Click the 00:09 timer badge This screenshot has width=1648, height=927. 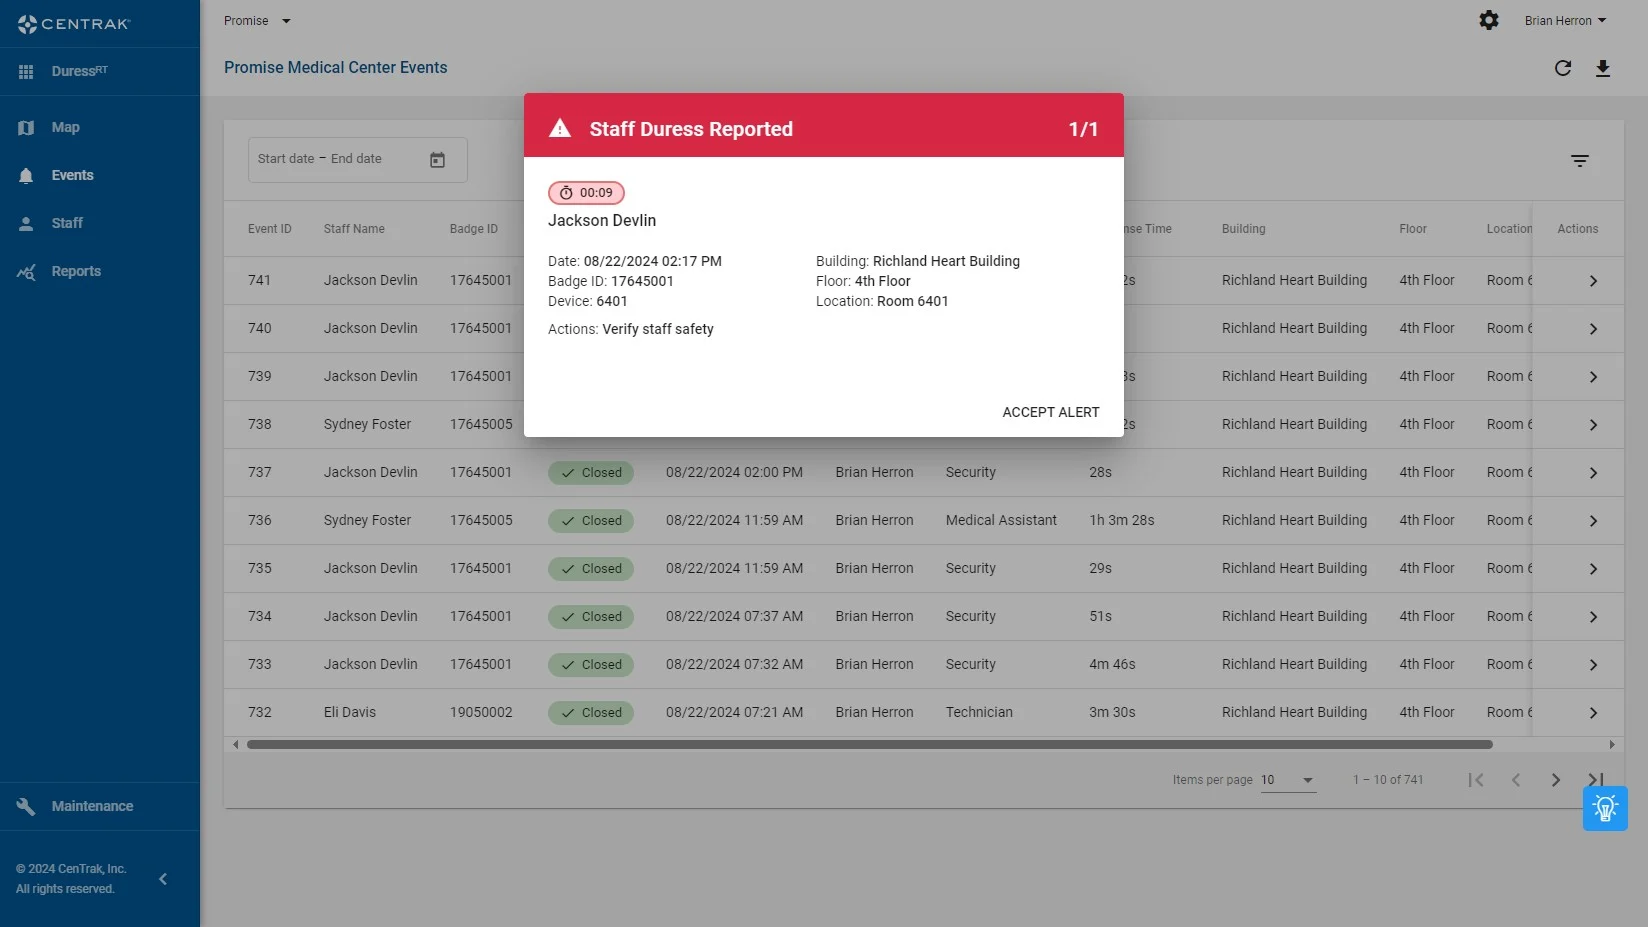(x=586, y=193)
